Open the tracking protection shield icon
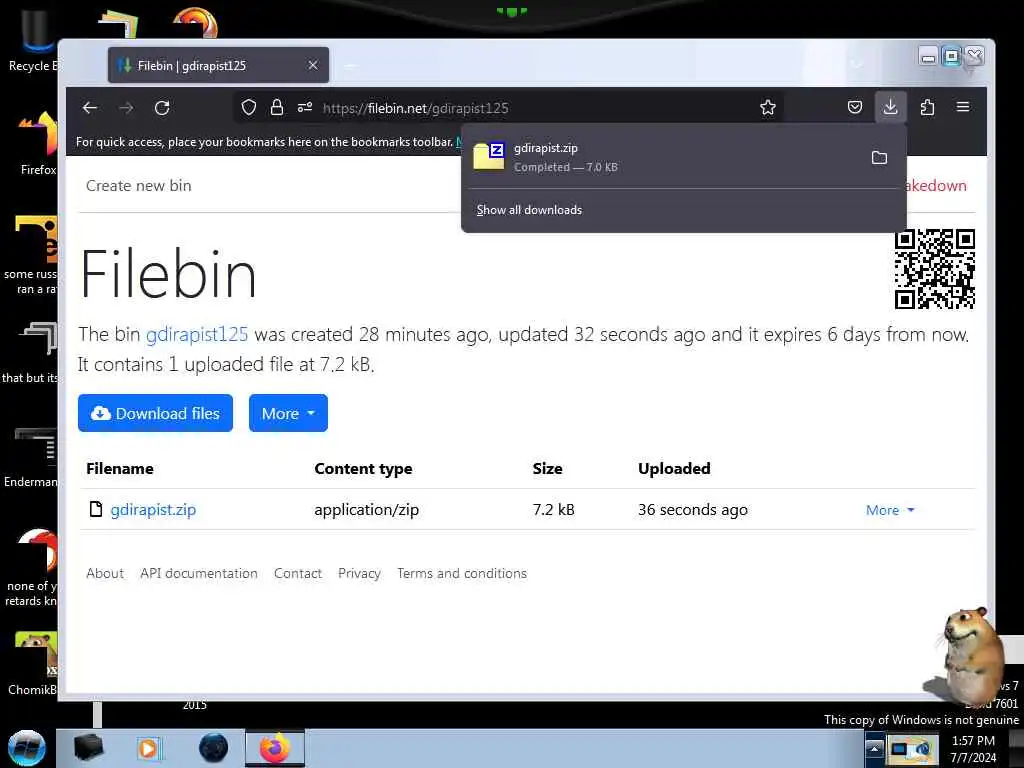This screenshot has height=768, width=1024. pos(249,108)
